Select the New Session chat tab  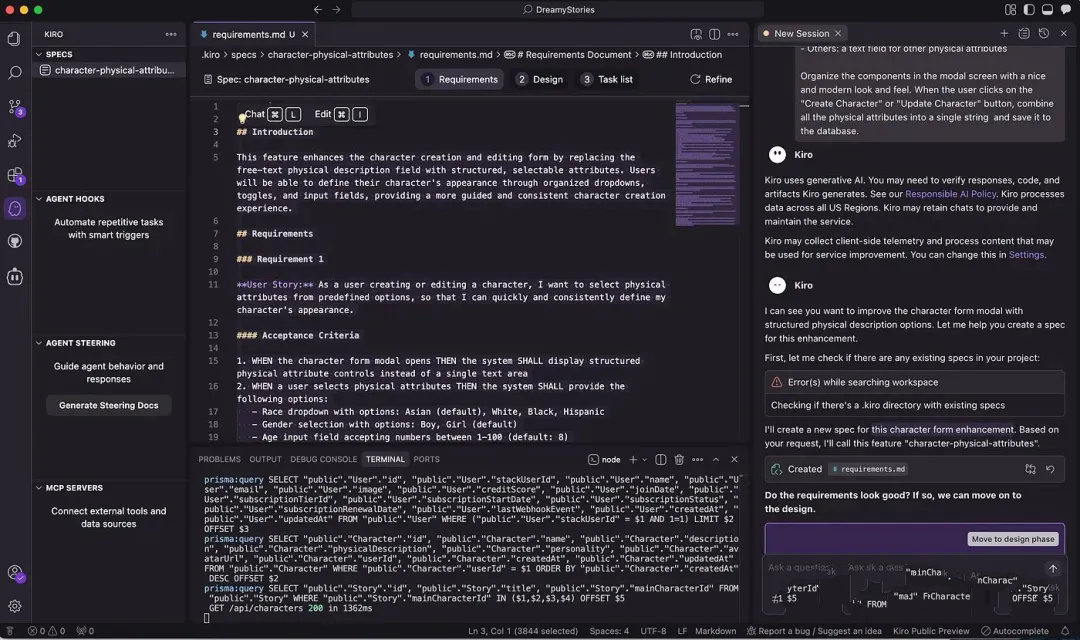802,33
